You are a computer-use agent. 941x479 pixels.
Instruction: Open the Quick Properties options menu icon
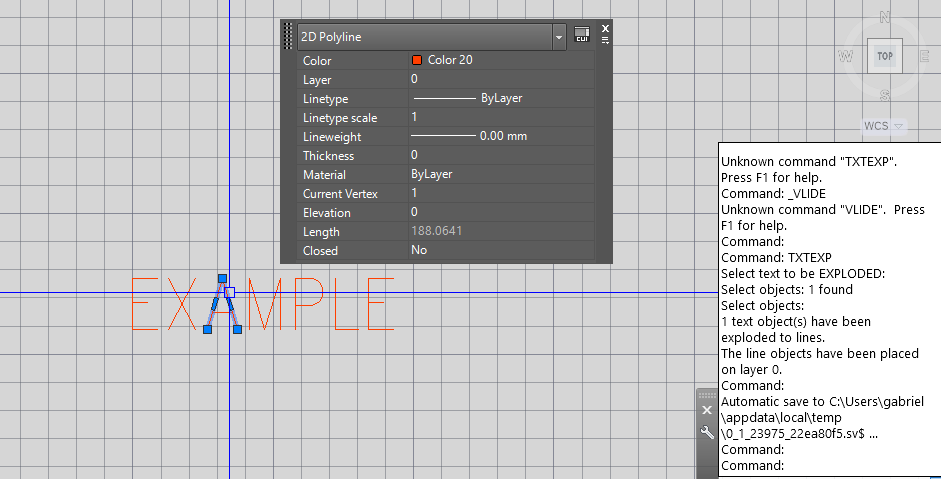coord(605,41)
